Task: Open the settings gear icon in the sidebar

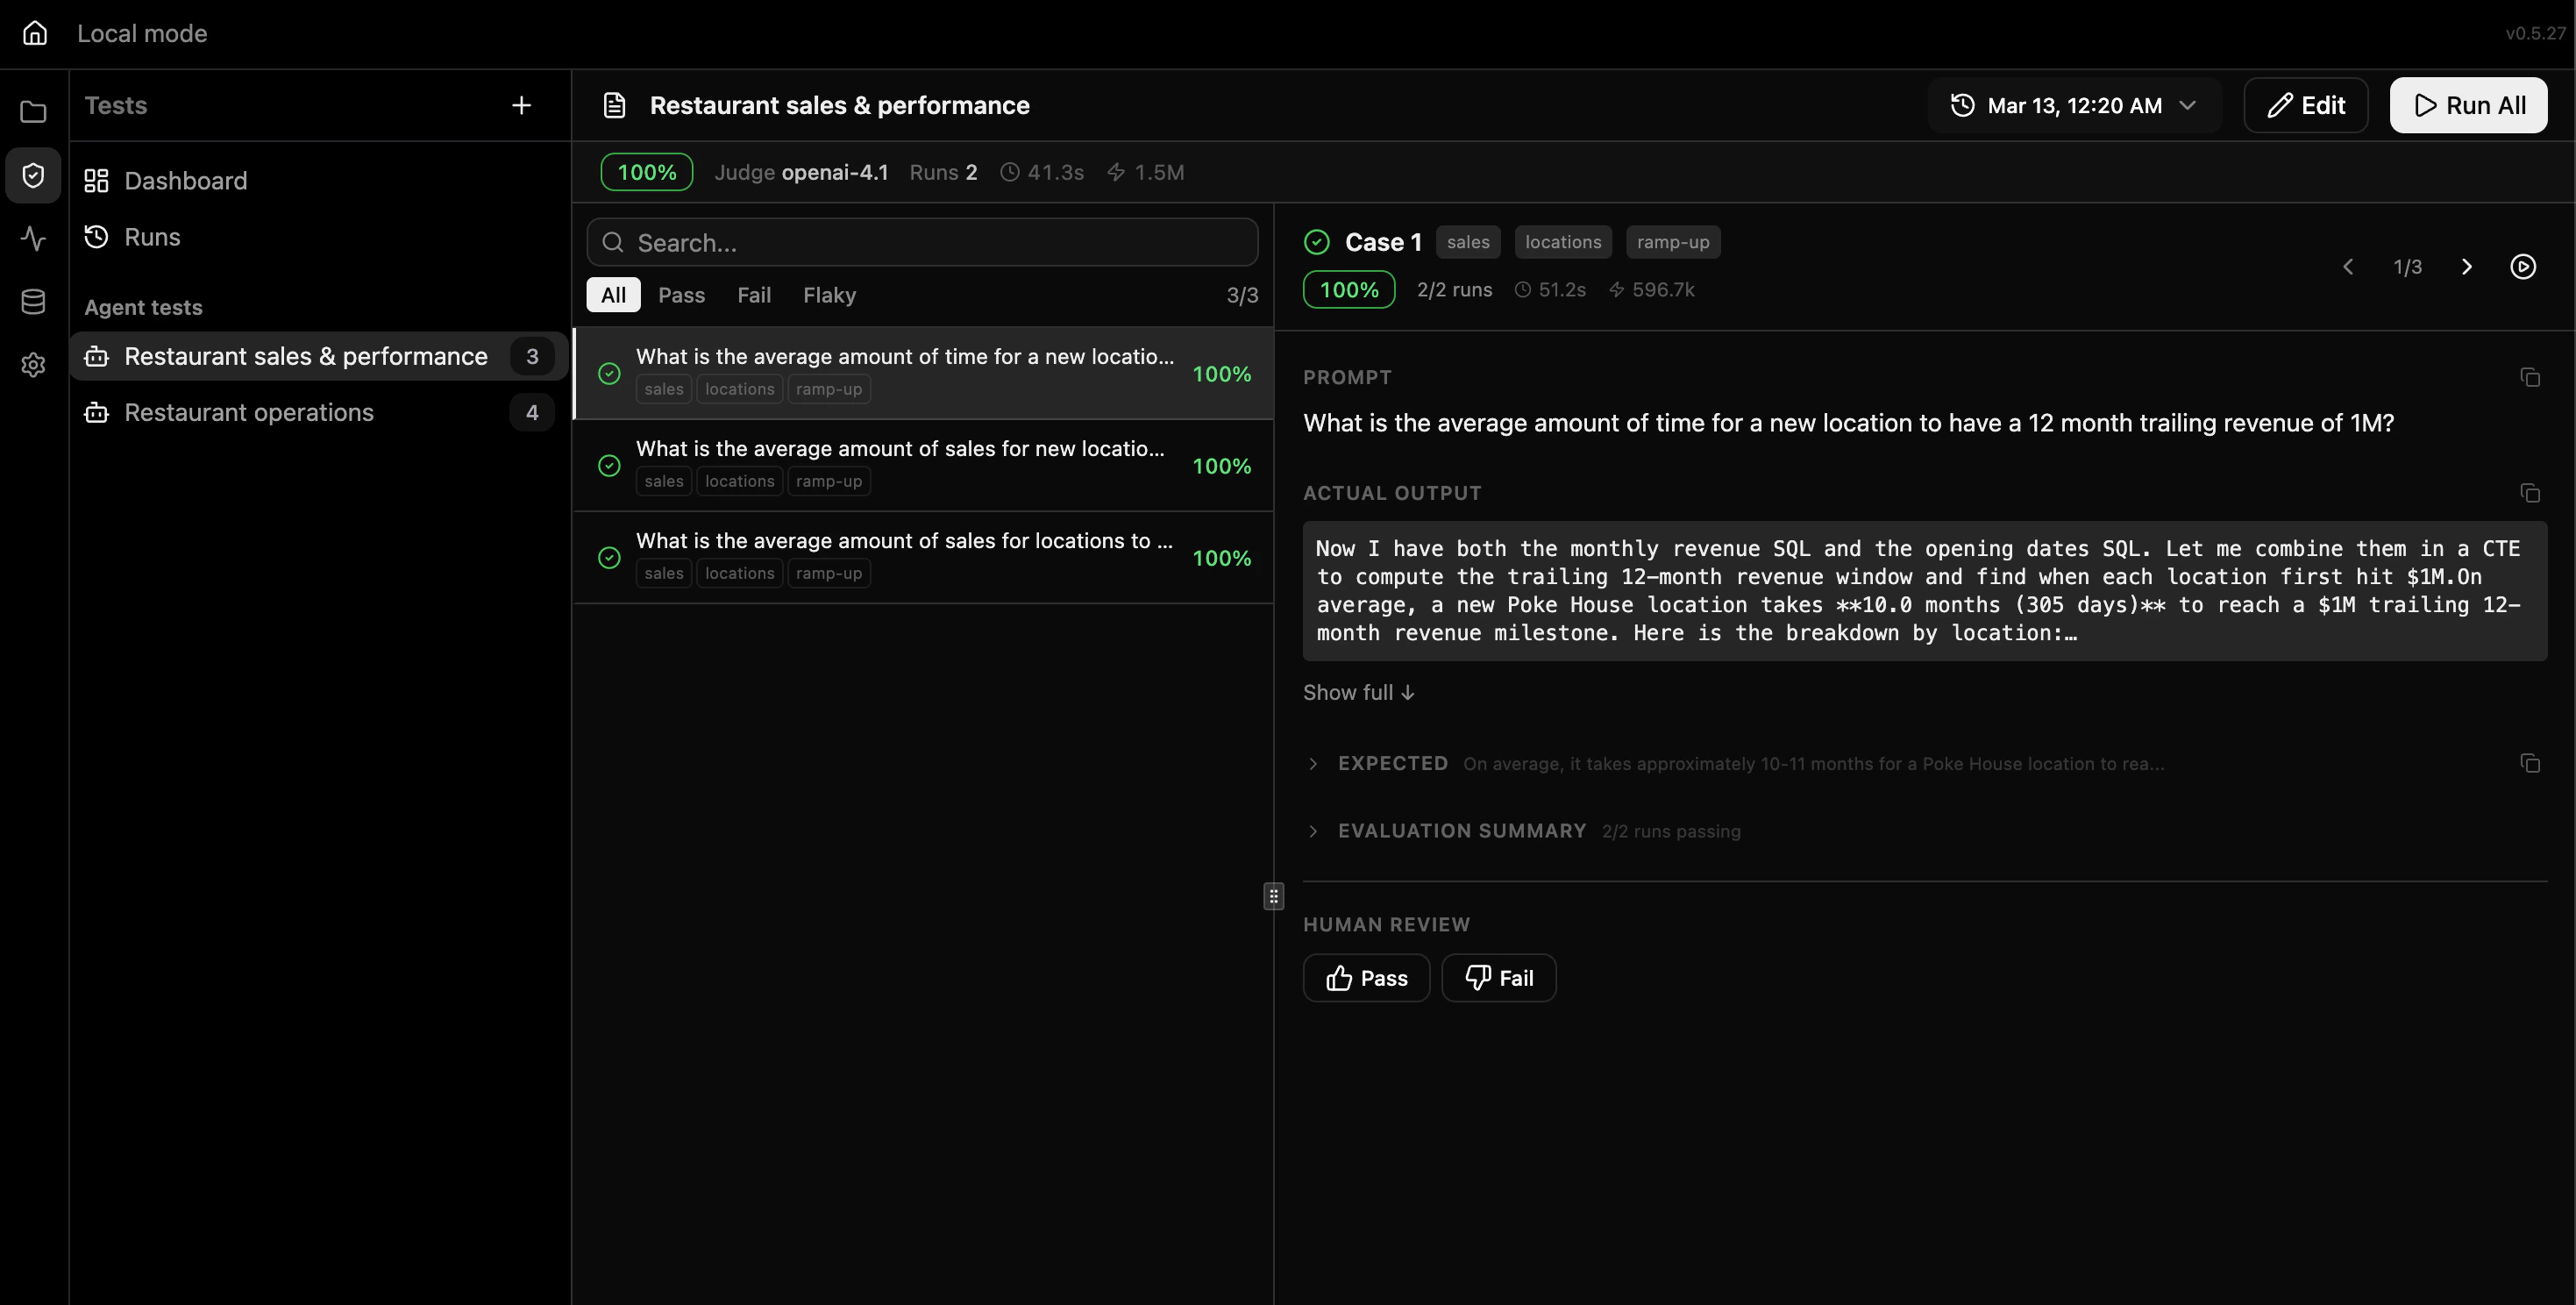Action: click(x=33, y=364)
